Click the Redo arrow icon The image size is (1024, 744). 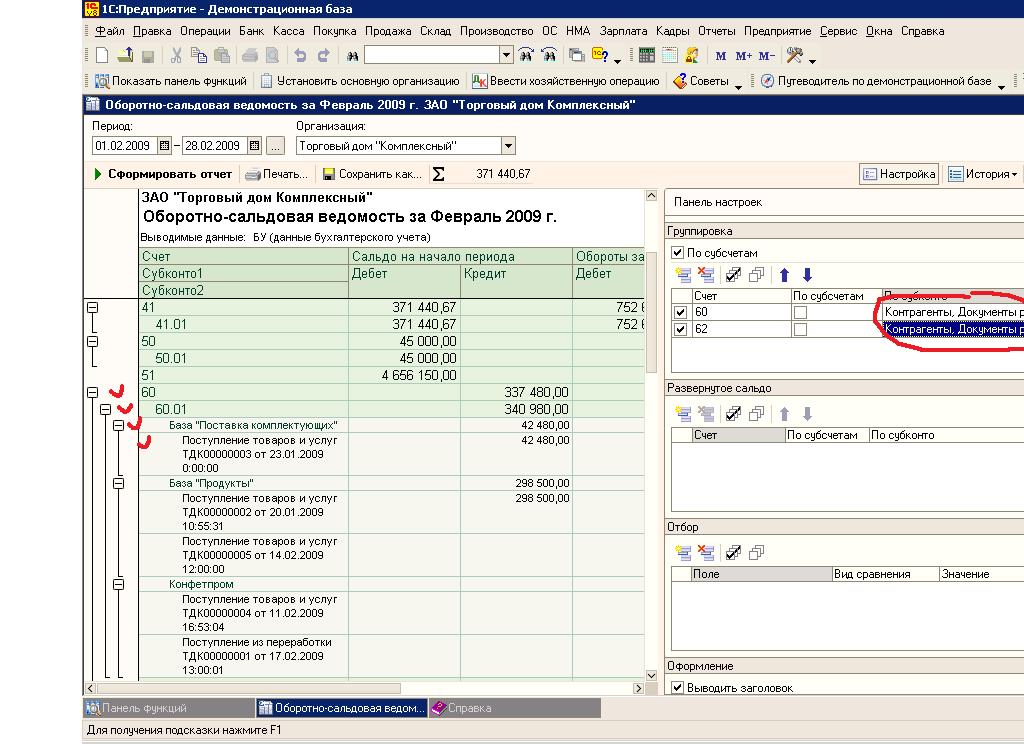pos(323,56)
